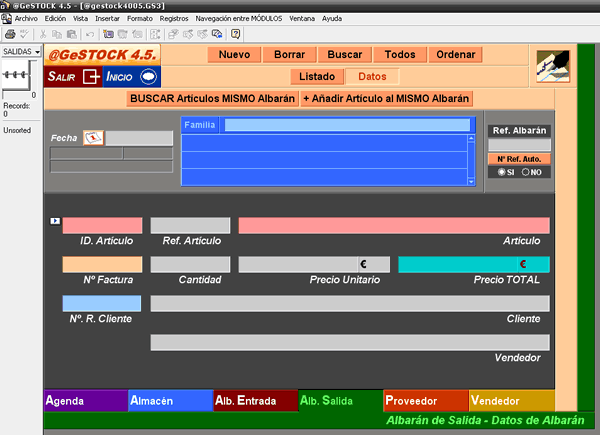
Task: Click the Fecha date input field
Action: (x=139, y=138)
